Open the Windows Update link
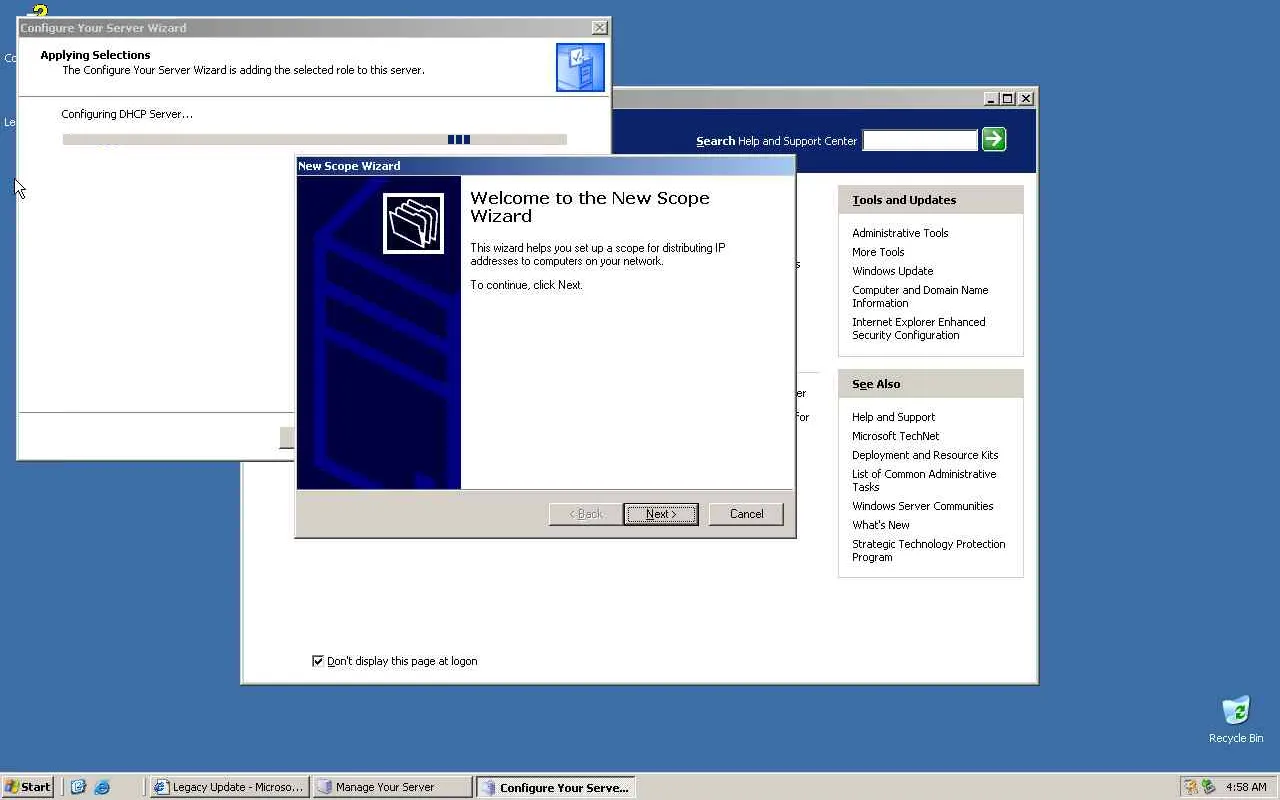This screenshot has height=800, width=1280. pyautogui.click(x=892, y=271)
